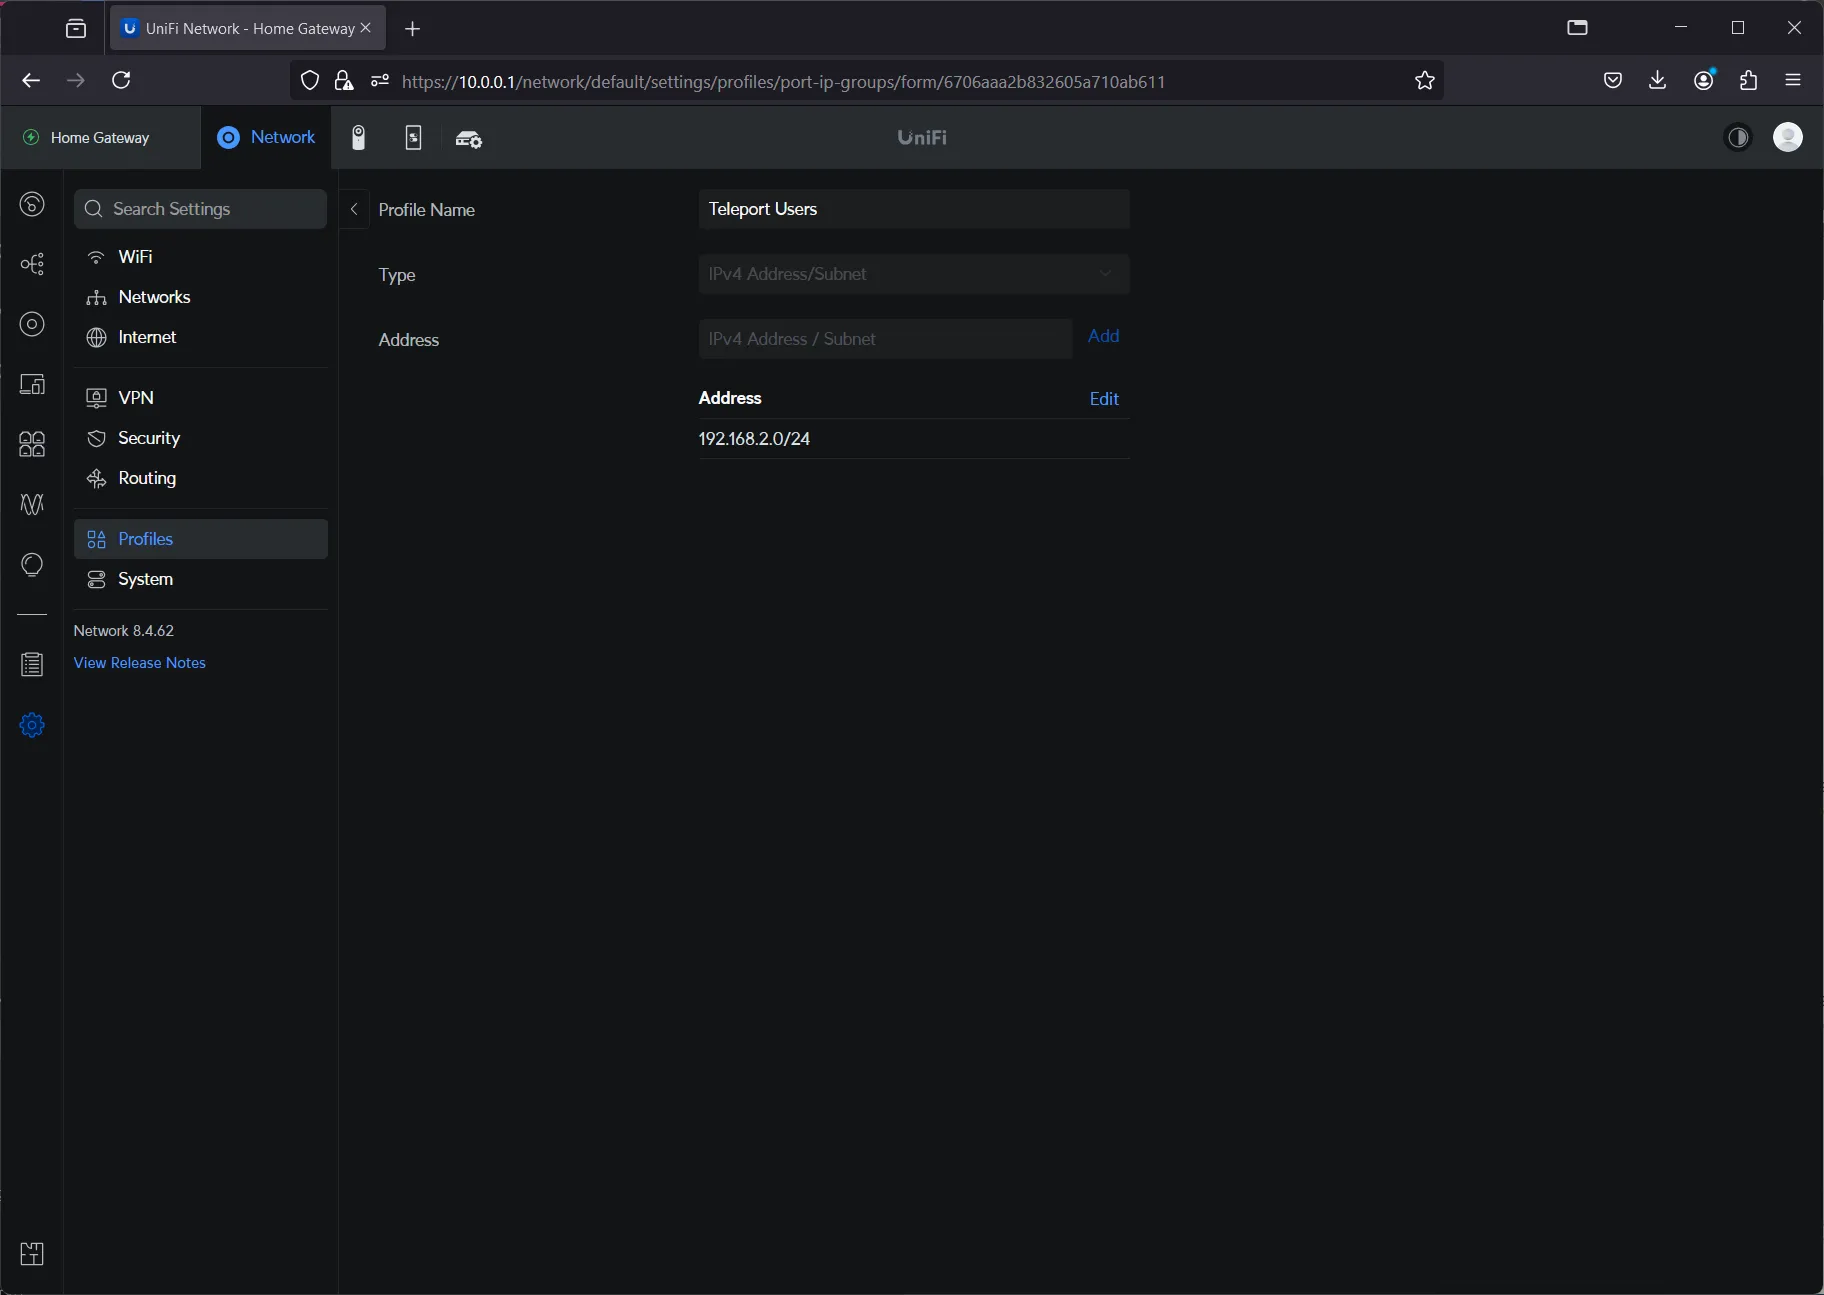
Task: Open the System Log icon in left rail
Action: tap(32, 664)
